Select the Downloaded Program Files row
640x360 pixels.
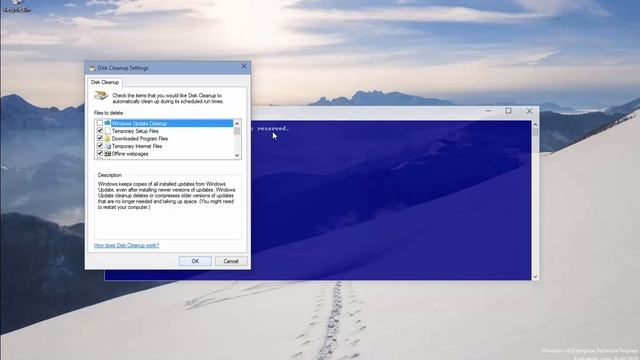click(x=164, y=138)
